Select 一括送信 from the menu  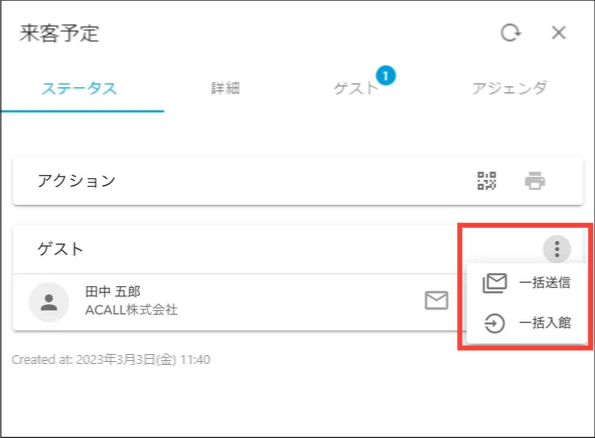click(x=527, y=282)
